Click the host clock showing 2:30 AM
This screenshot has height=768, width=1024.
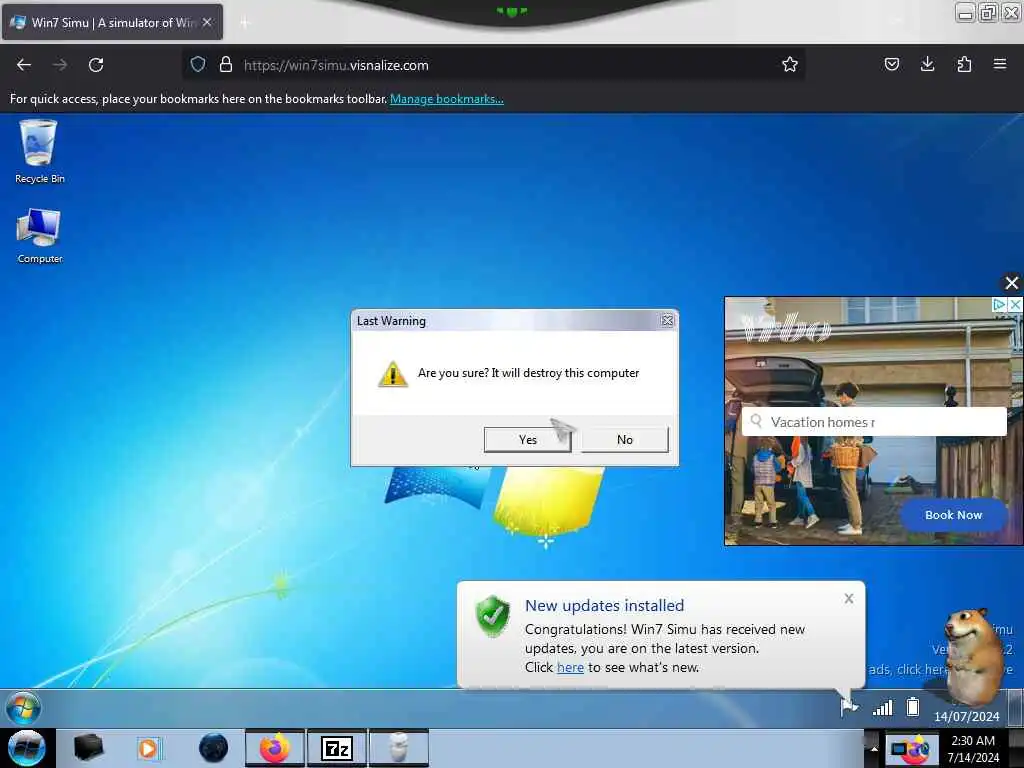[973, 749]
